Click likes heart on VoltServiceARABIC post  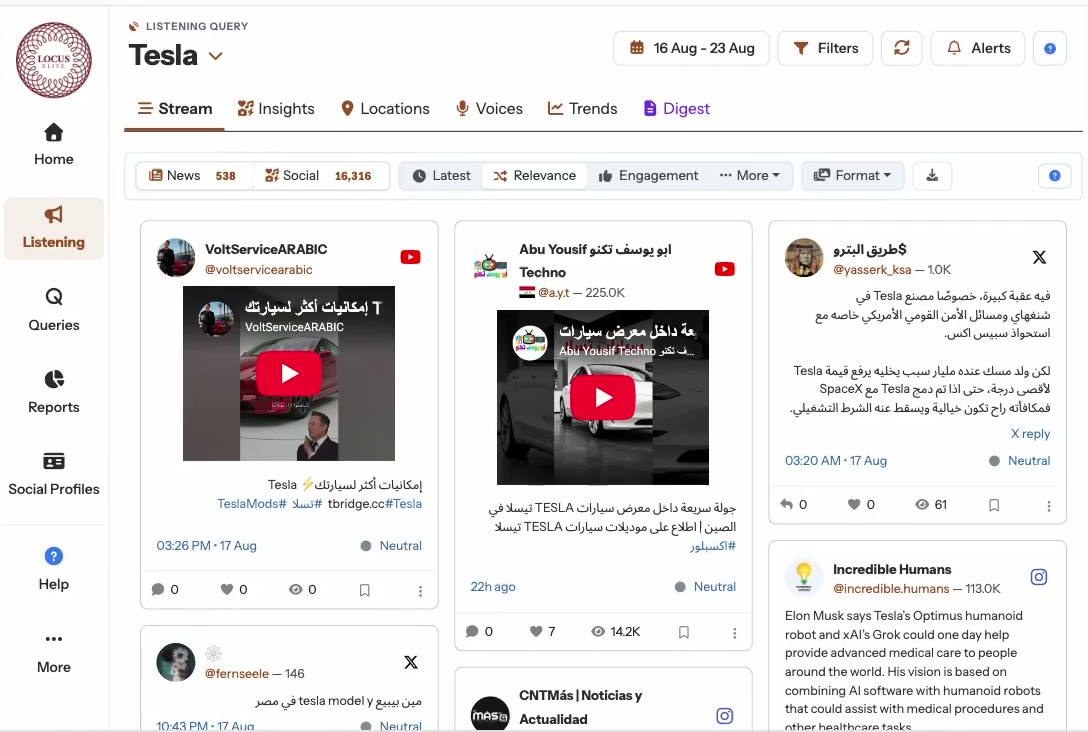[227, 589]
